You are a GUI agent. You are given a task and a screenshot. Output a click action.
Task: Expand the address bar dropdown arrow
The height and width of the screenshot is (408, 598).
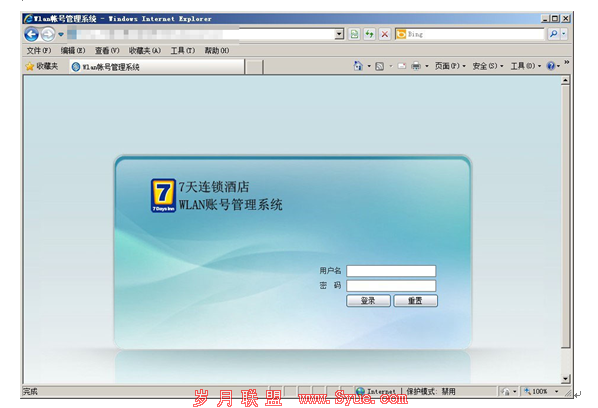tap(339, 34)
